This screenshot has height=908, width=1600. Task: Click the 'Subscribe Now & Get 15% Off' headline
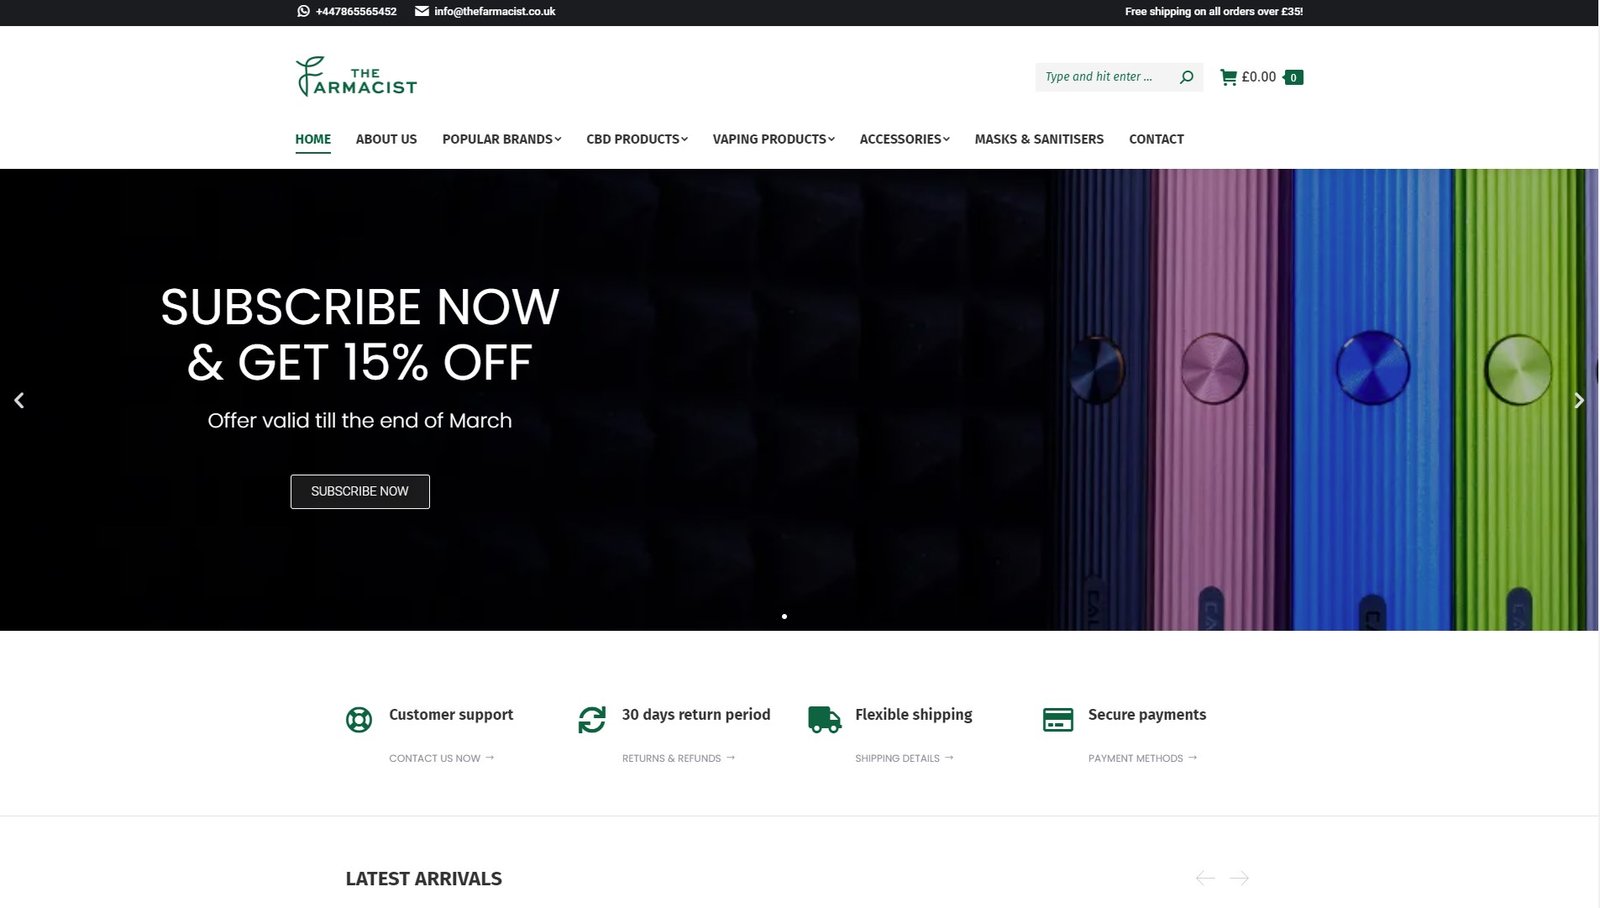pos(360,334)
